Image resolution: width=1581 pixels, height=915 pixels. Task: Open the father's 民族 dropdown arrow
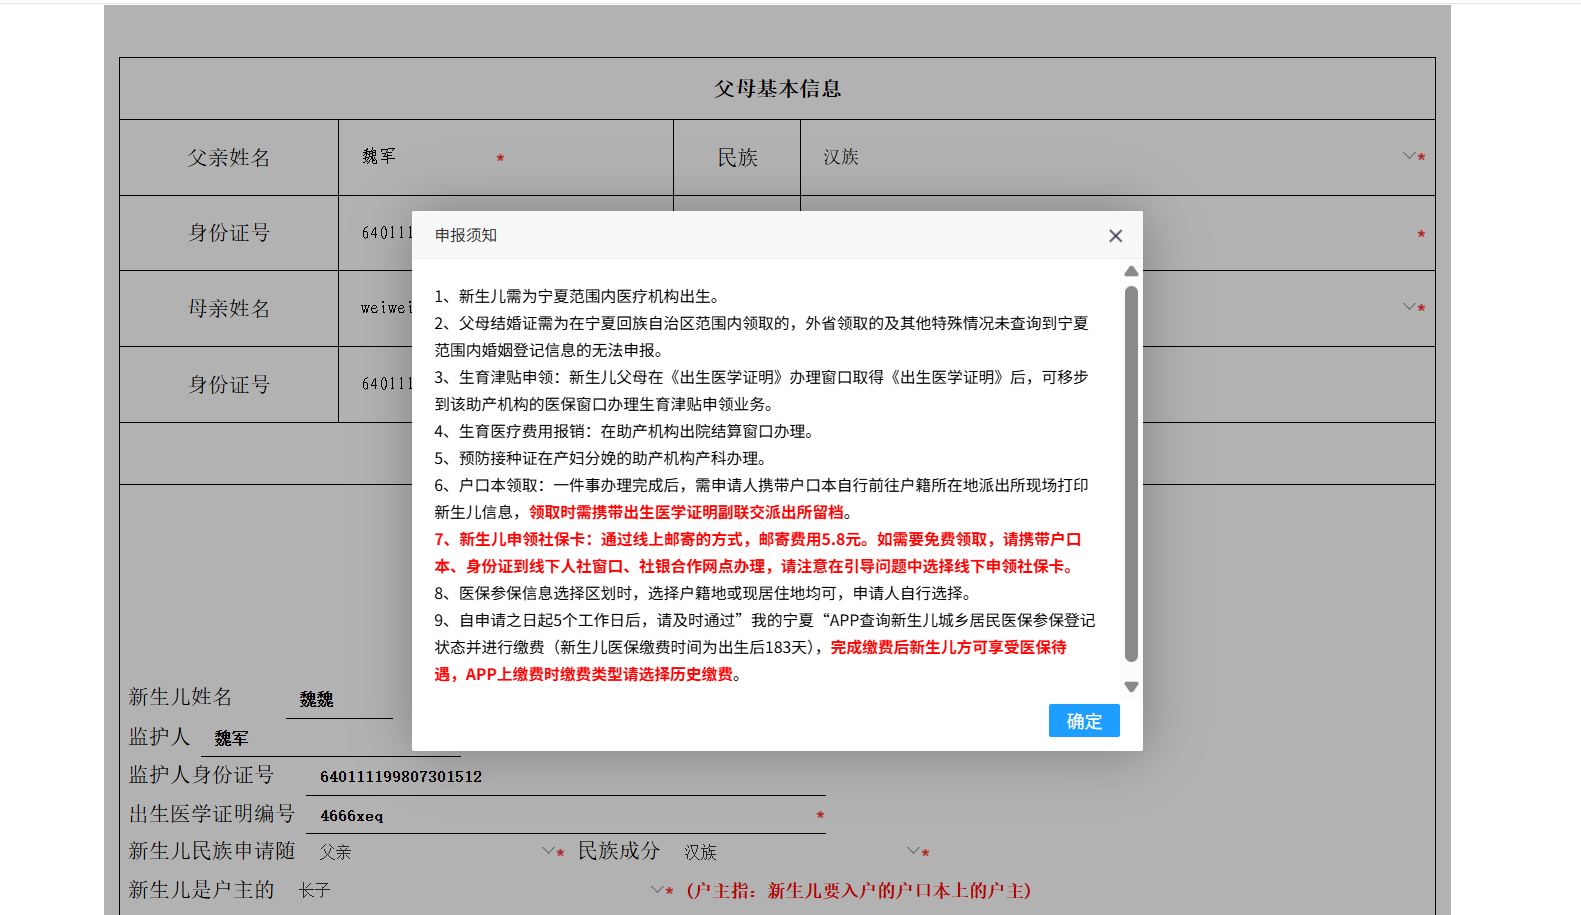click(x=1408, y=156)
